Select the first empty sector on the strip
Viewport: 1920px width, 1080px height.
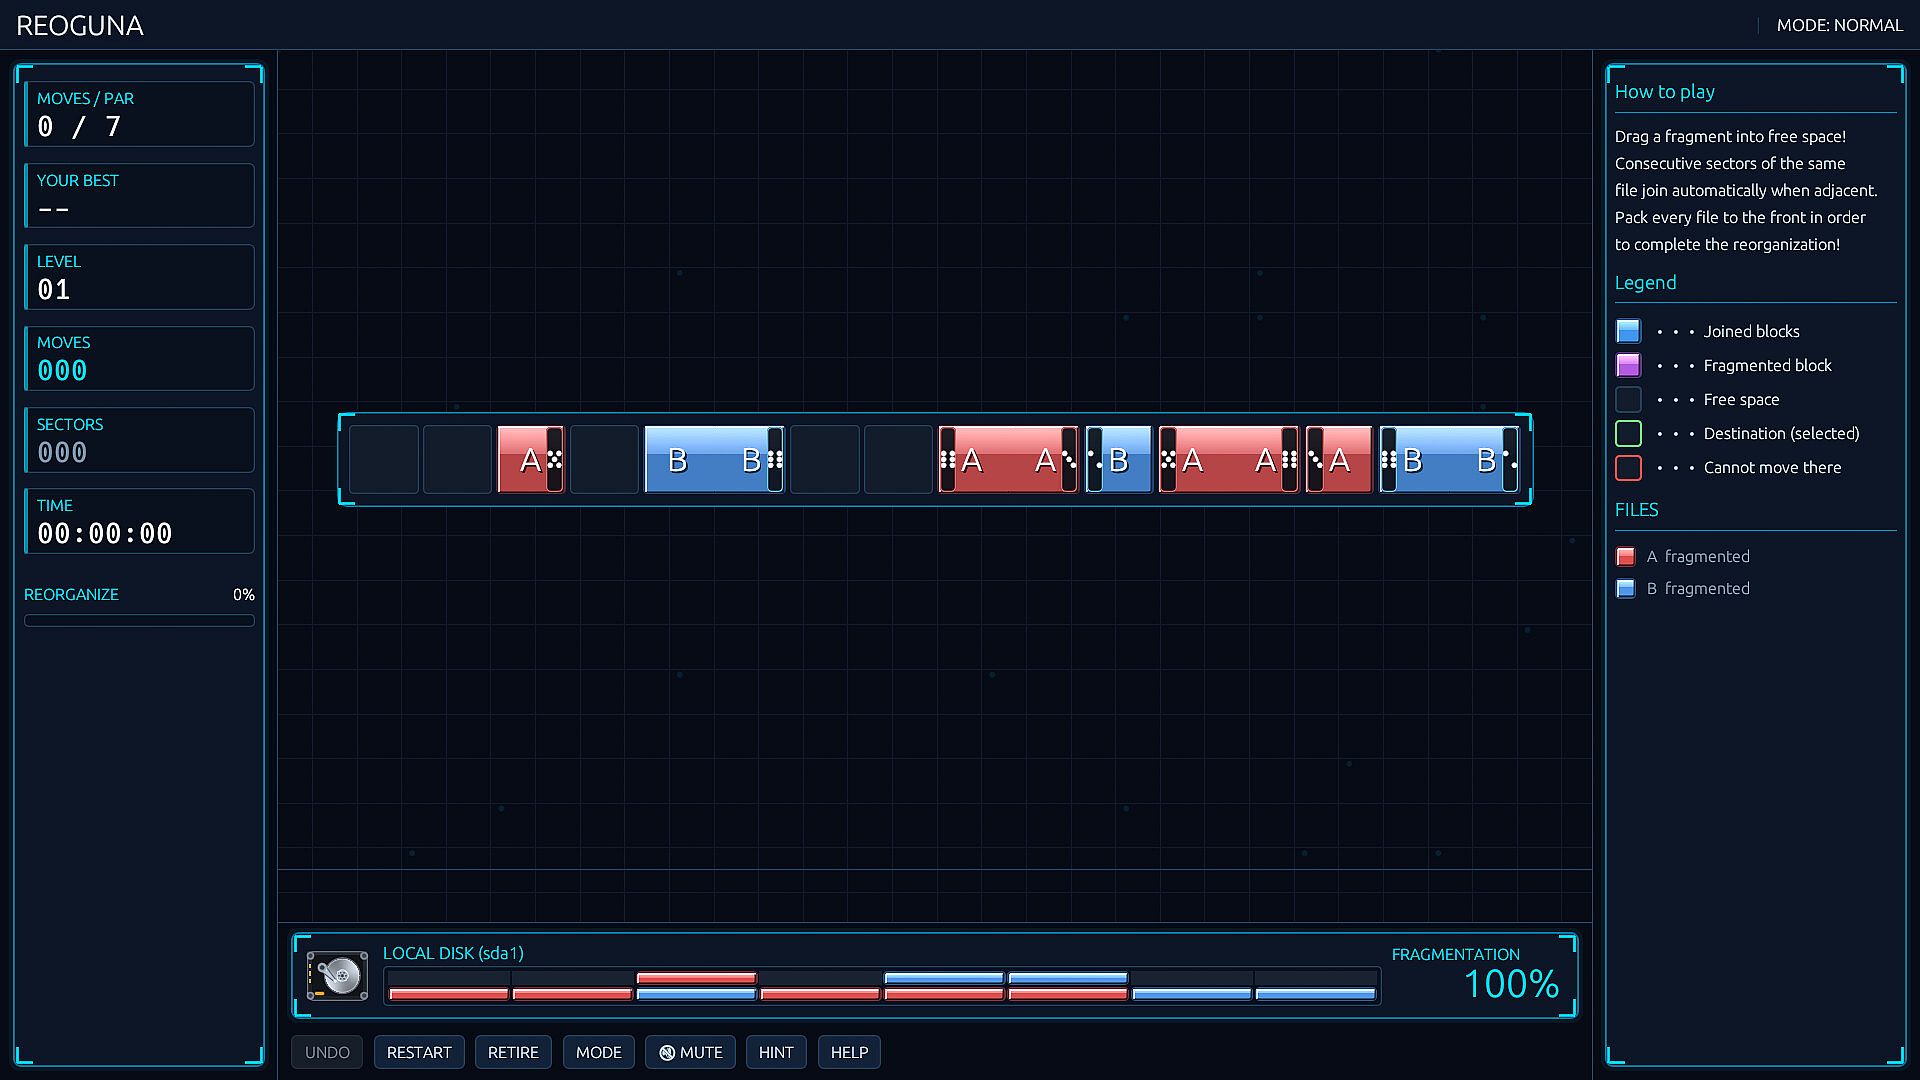pos(384,460)
